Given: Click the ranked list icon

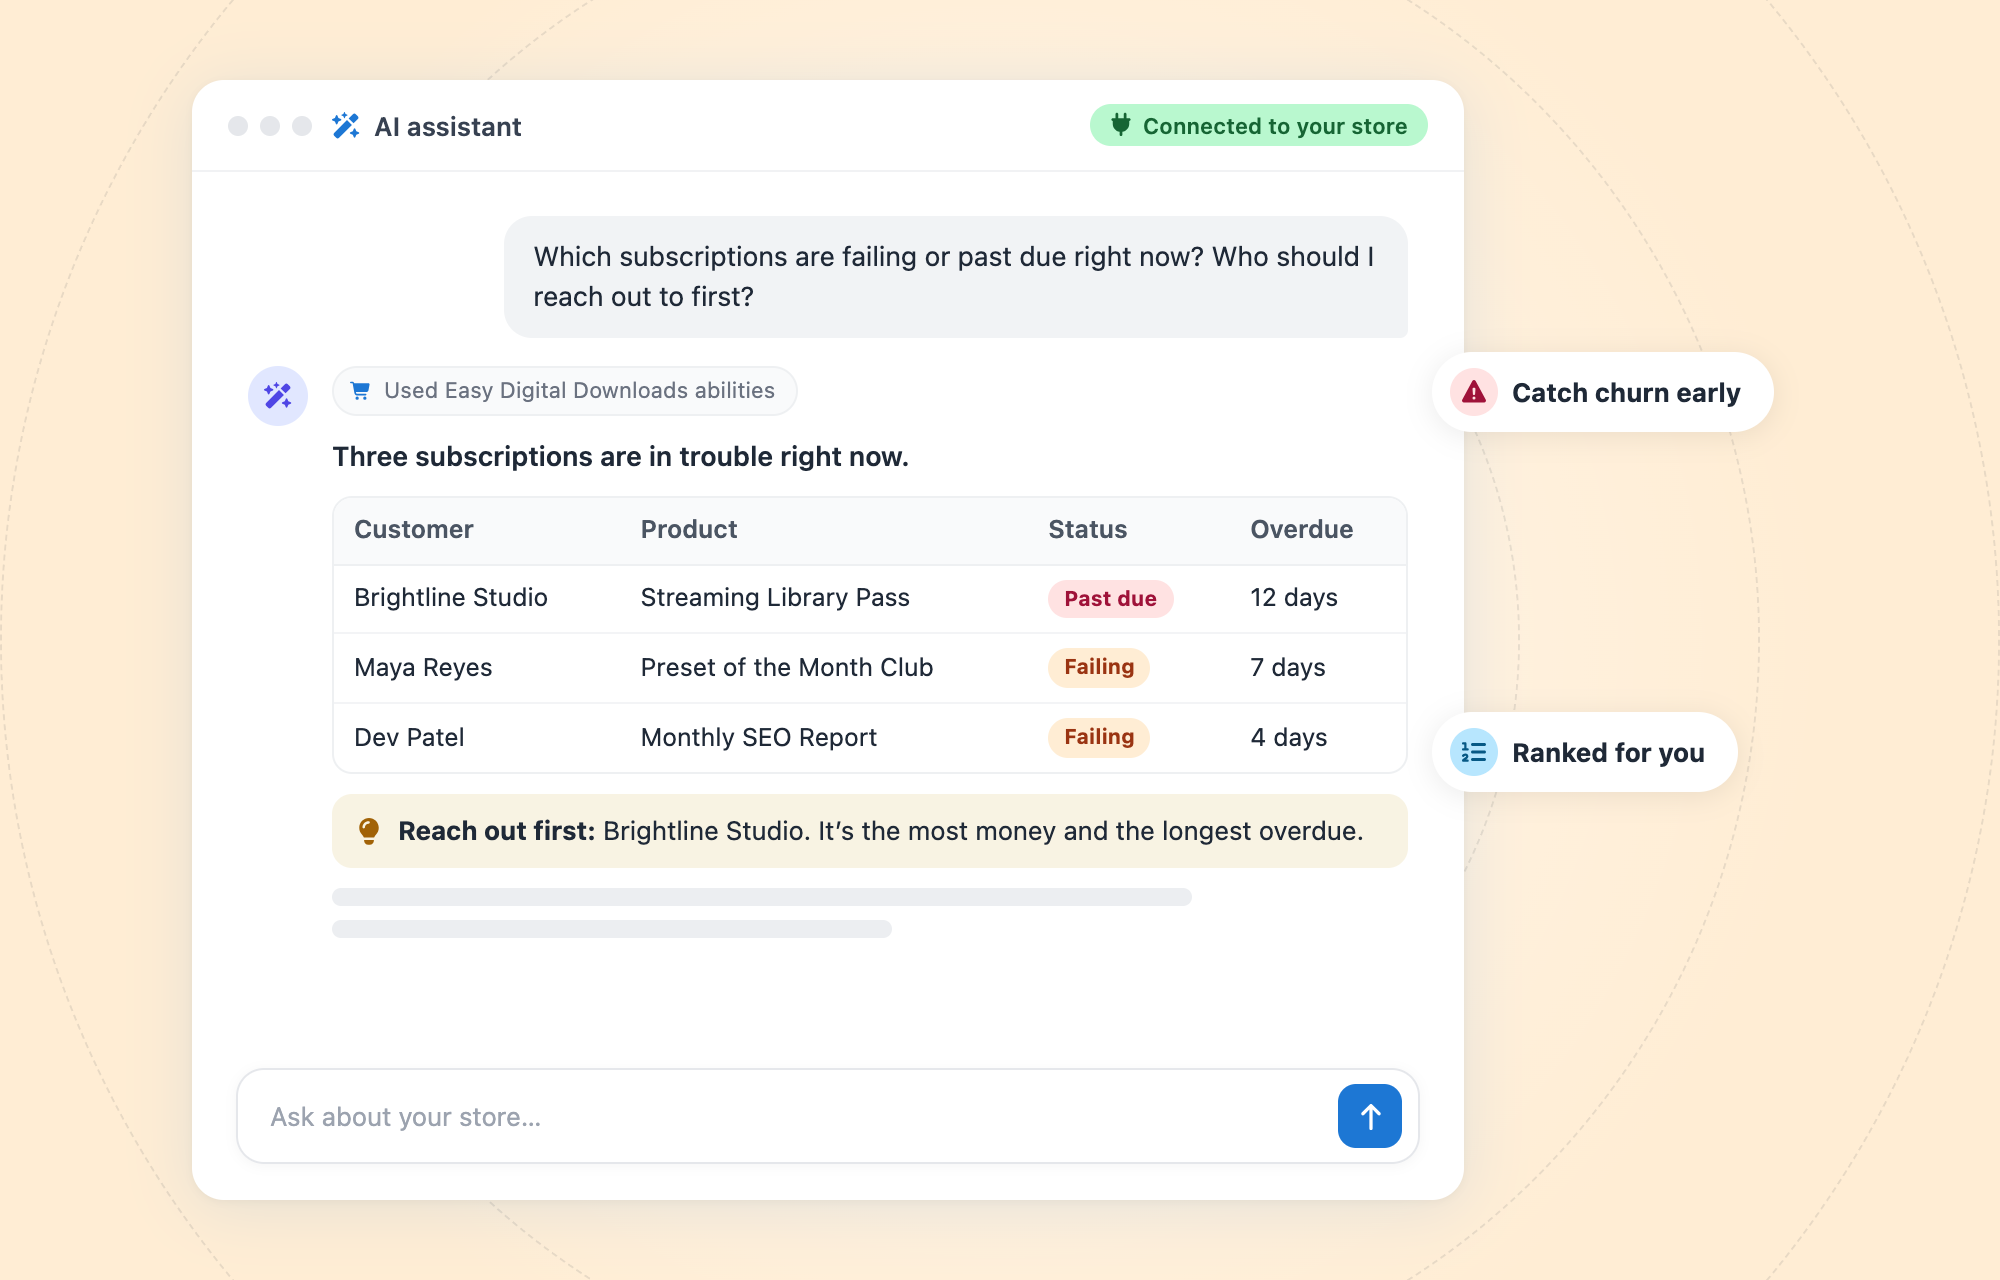Looking at the screenshot, I should [x=1474, y=752].
